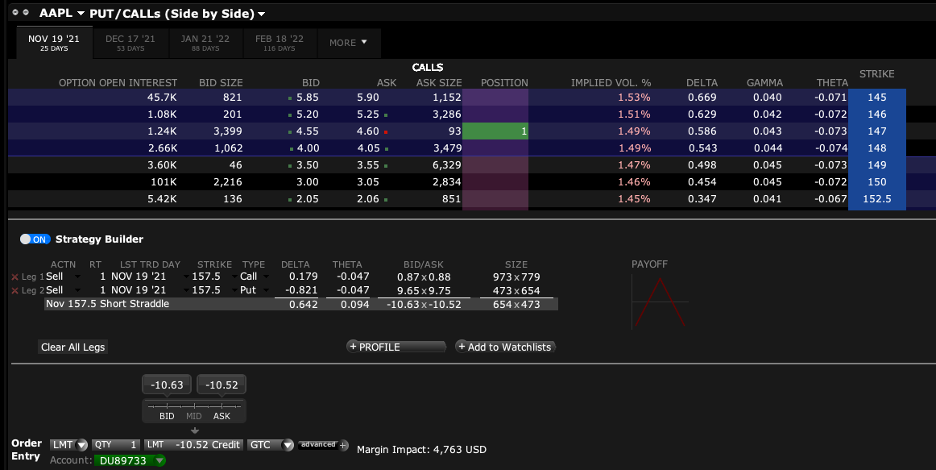This screenshot has height=470, width=936.
Task: Switch to the JAN 21 '22 expiration tab
Action: 205,42
